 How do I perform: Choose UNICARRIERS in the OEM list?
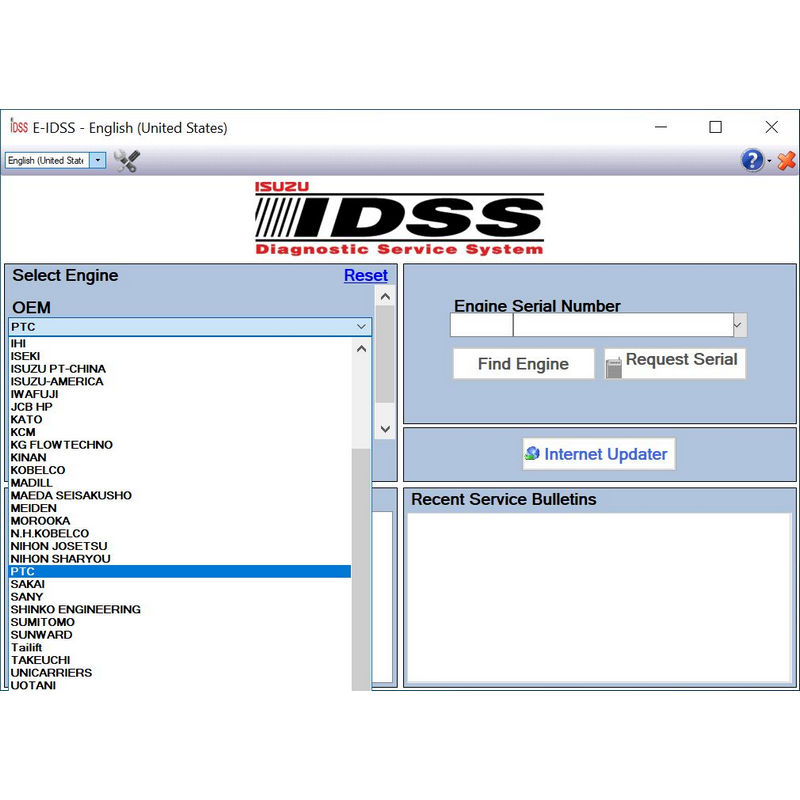(180, 673)
